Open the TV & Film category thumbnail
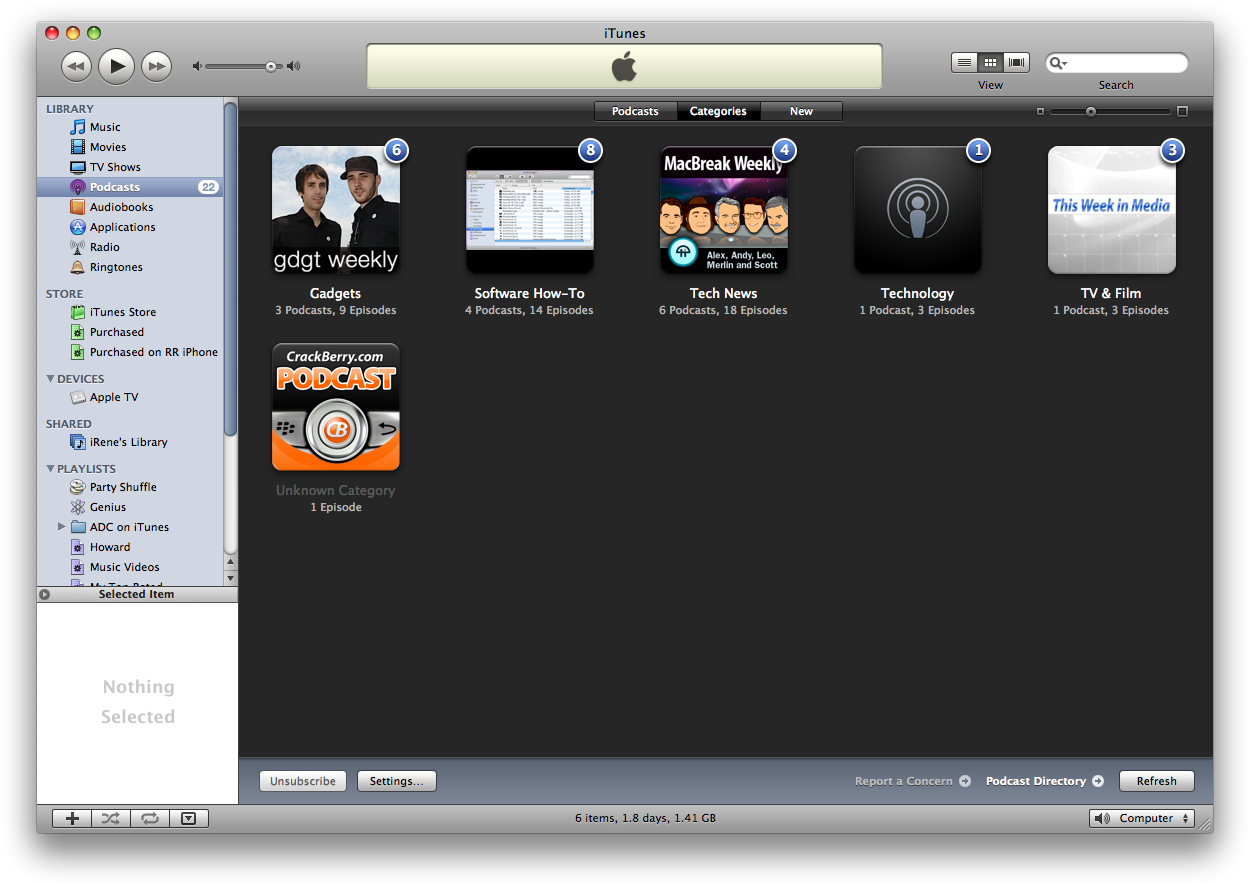This screenshot has width=1249, height=884. (x=1112, y=210)
